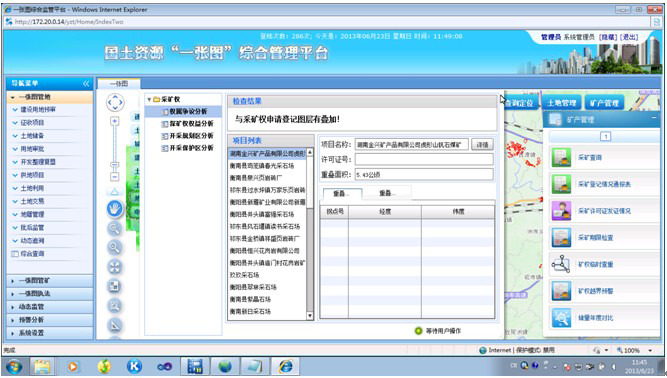Image resolution: width=667 pixels, height=378 pixels.
Task: Click the zoom-in plus button above slider
Action: click(x=114, y=122)
